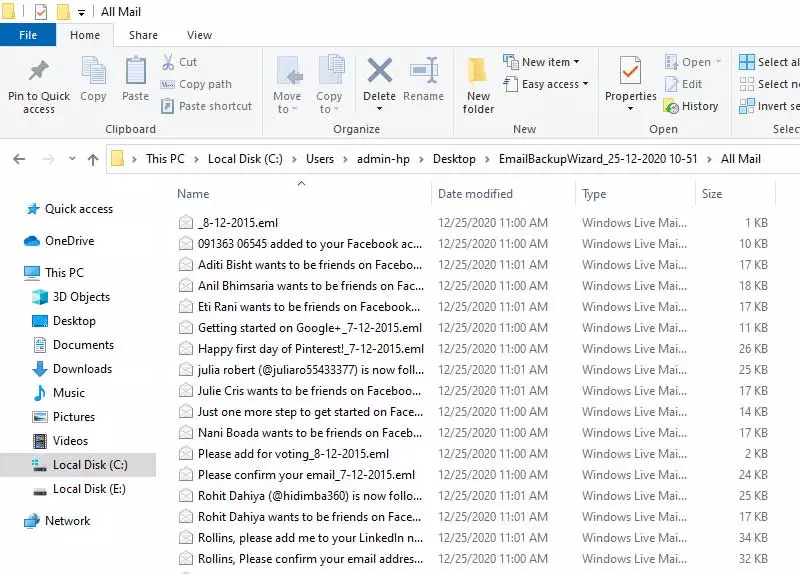
Task: Click the Back navigation arrow
Action: pyautogui.click(x=19, y=159)
